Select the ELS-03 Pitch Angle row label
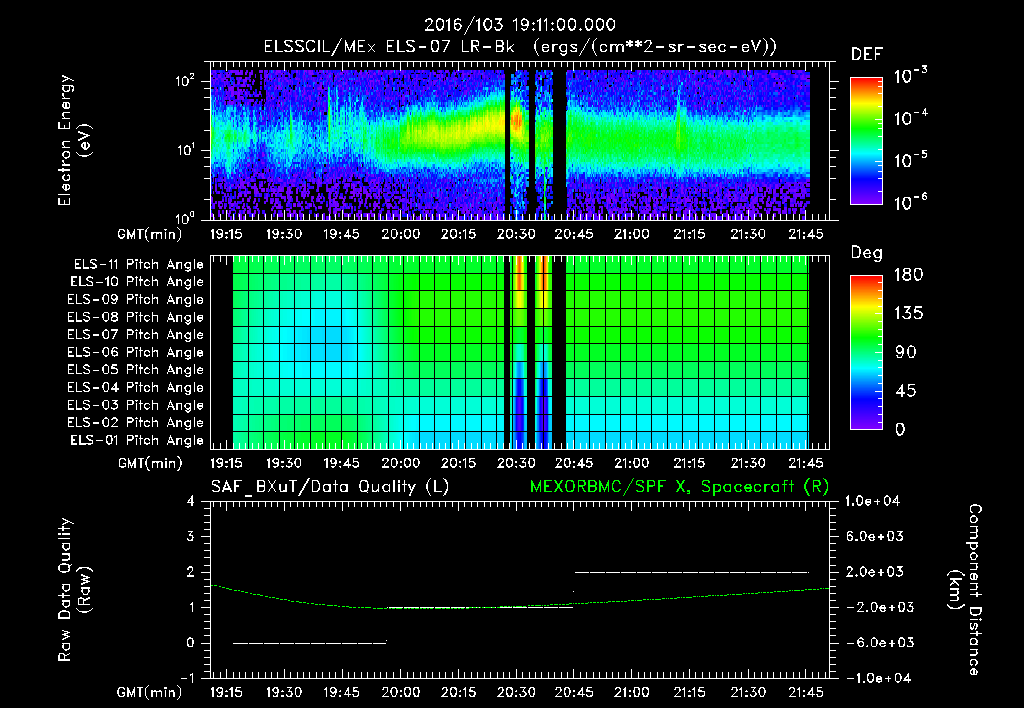Image resolution: width=1024 pixels, height=708 pixels. (x=135, y=406)
